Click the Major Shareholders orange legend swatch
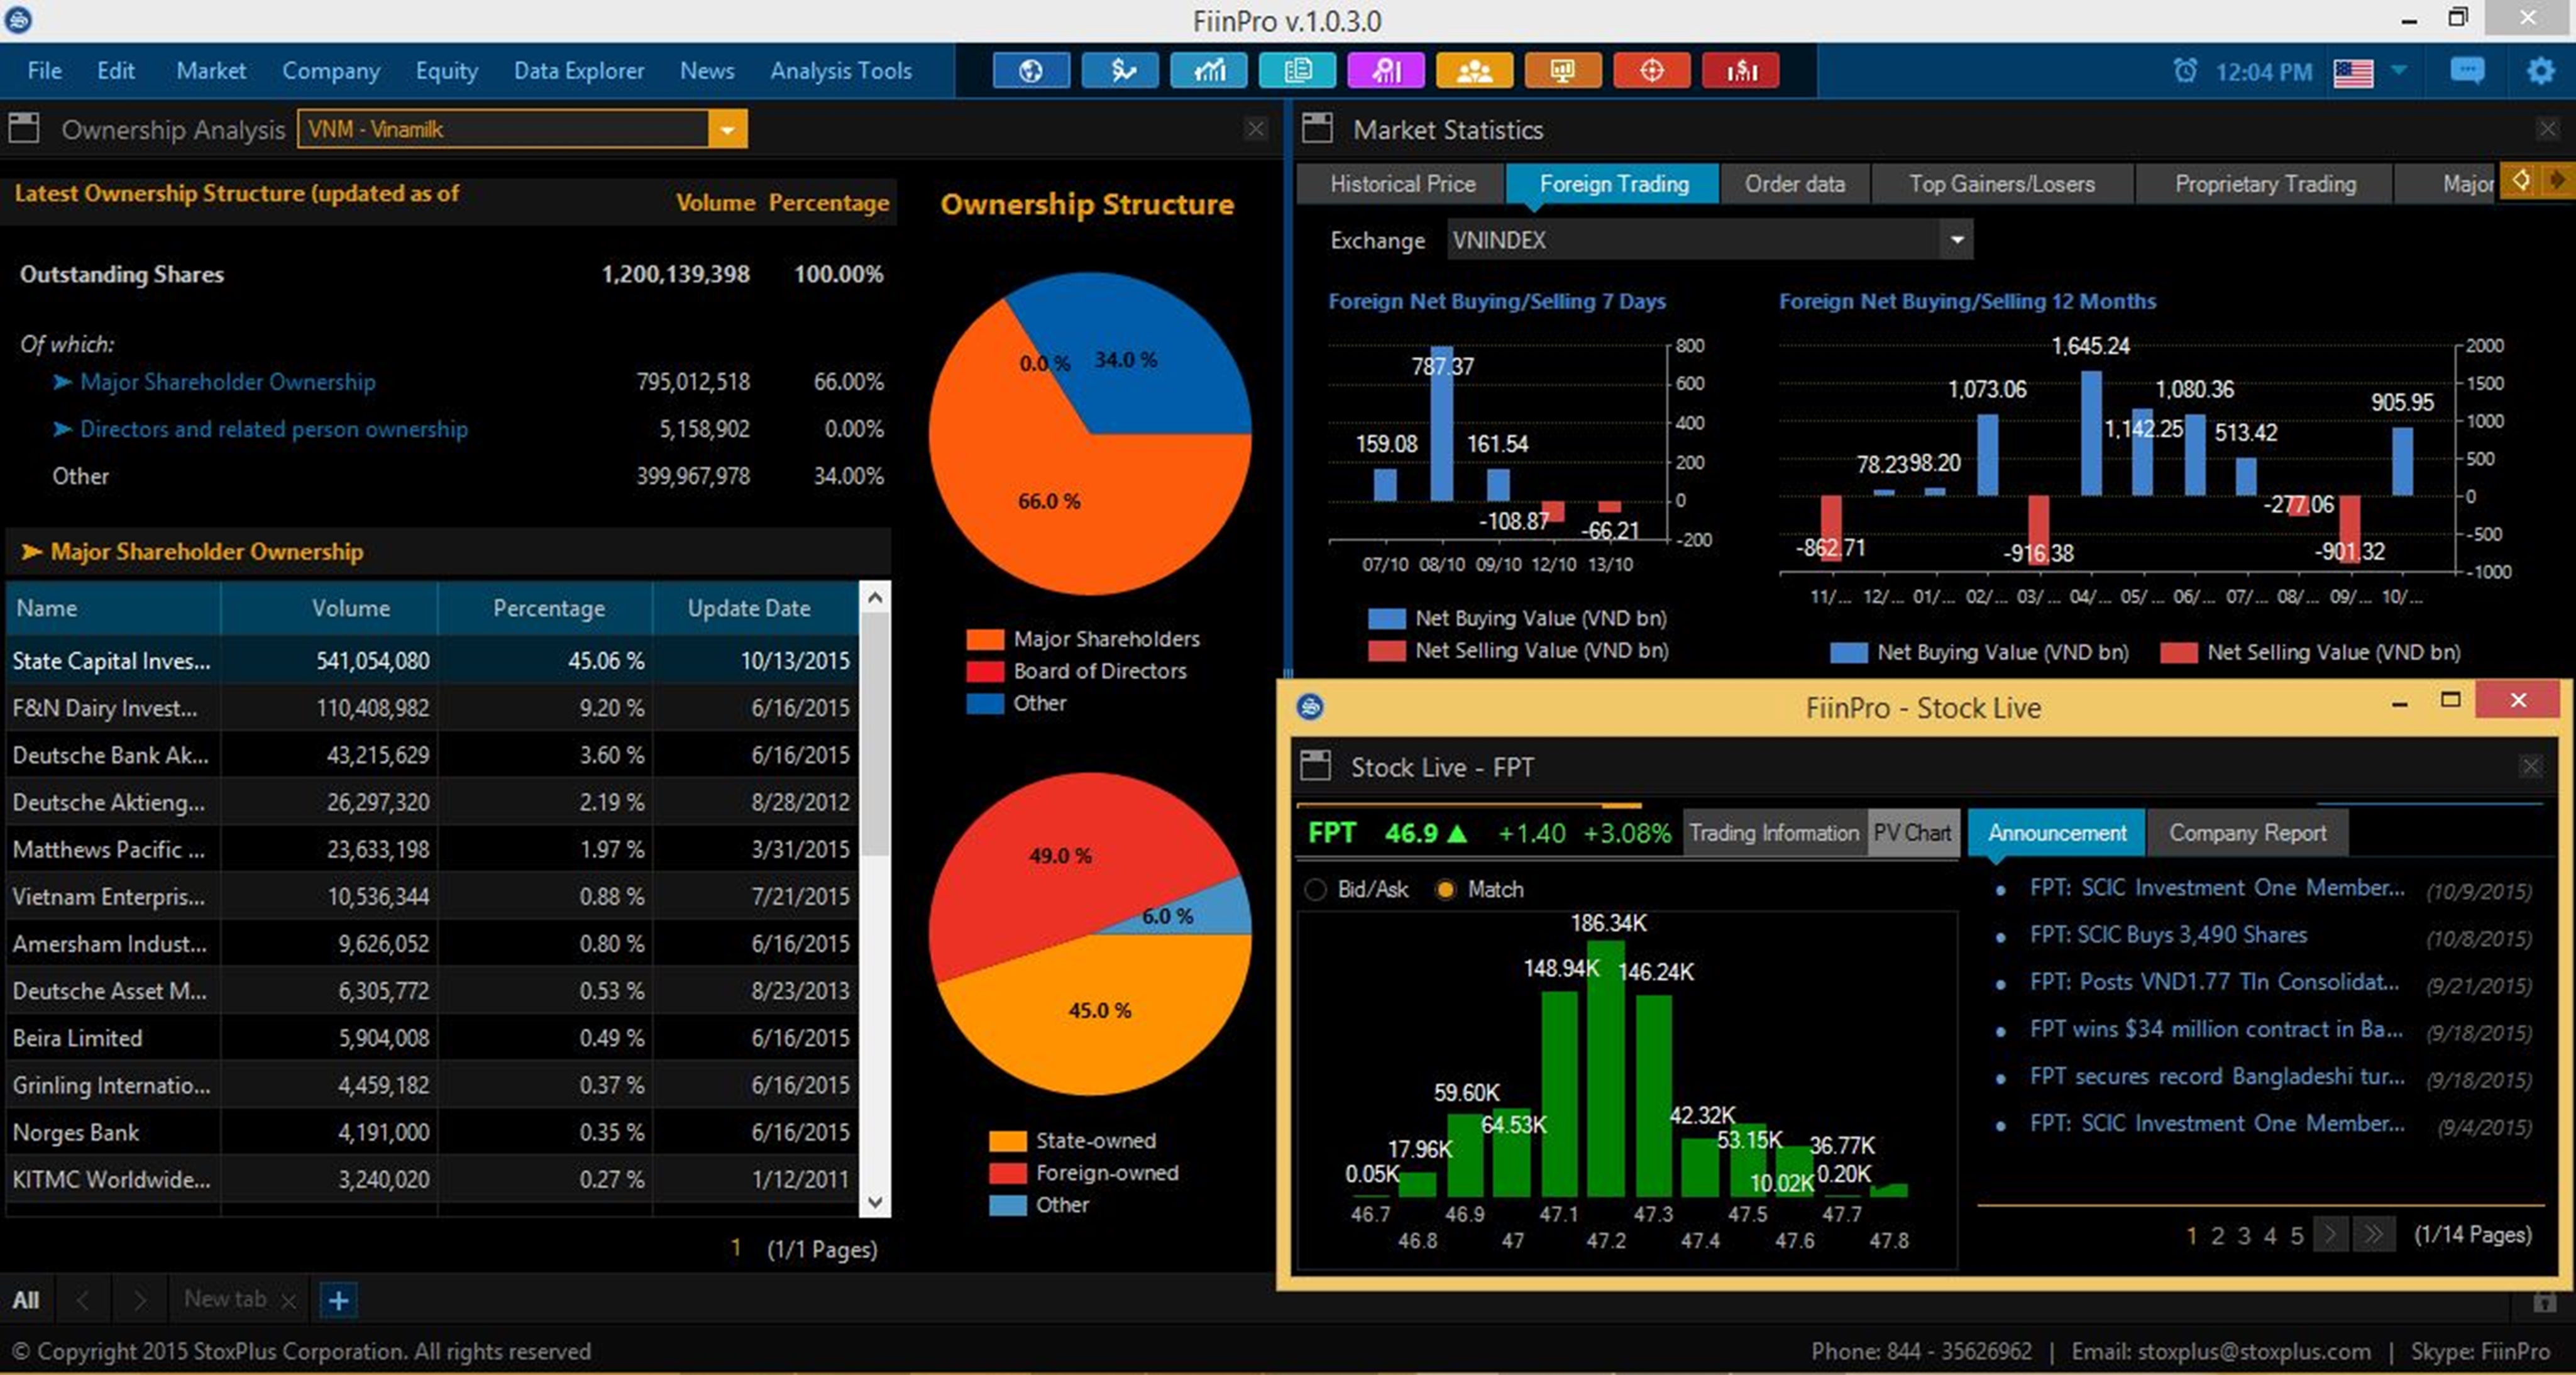 click(985, 640)
